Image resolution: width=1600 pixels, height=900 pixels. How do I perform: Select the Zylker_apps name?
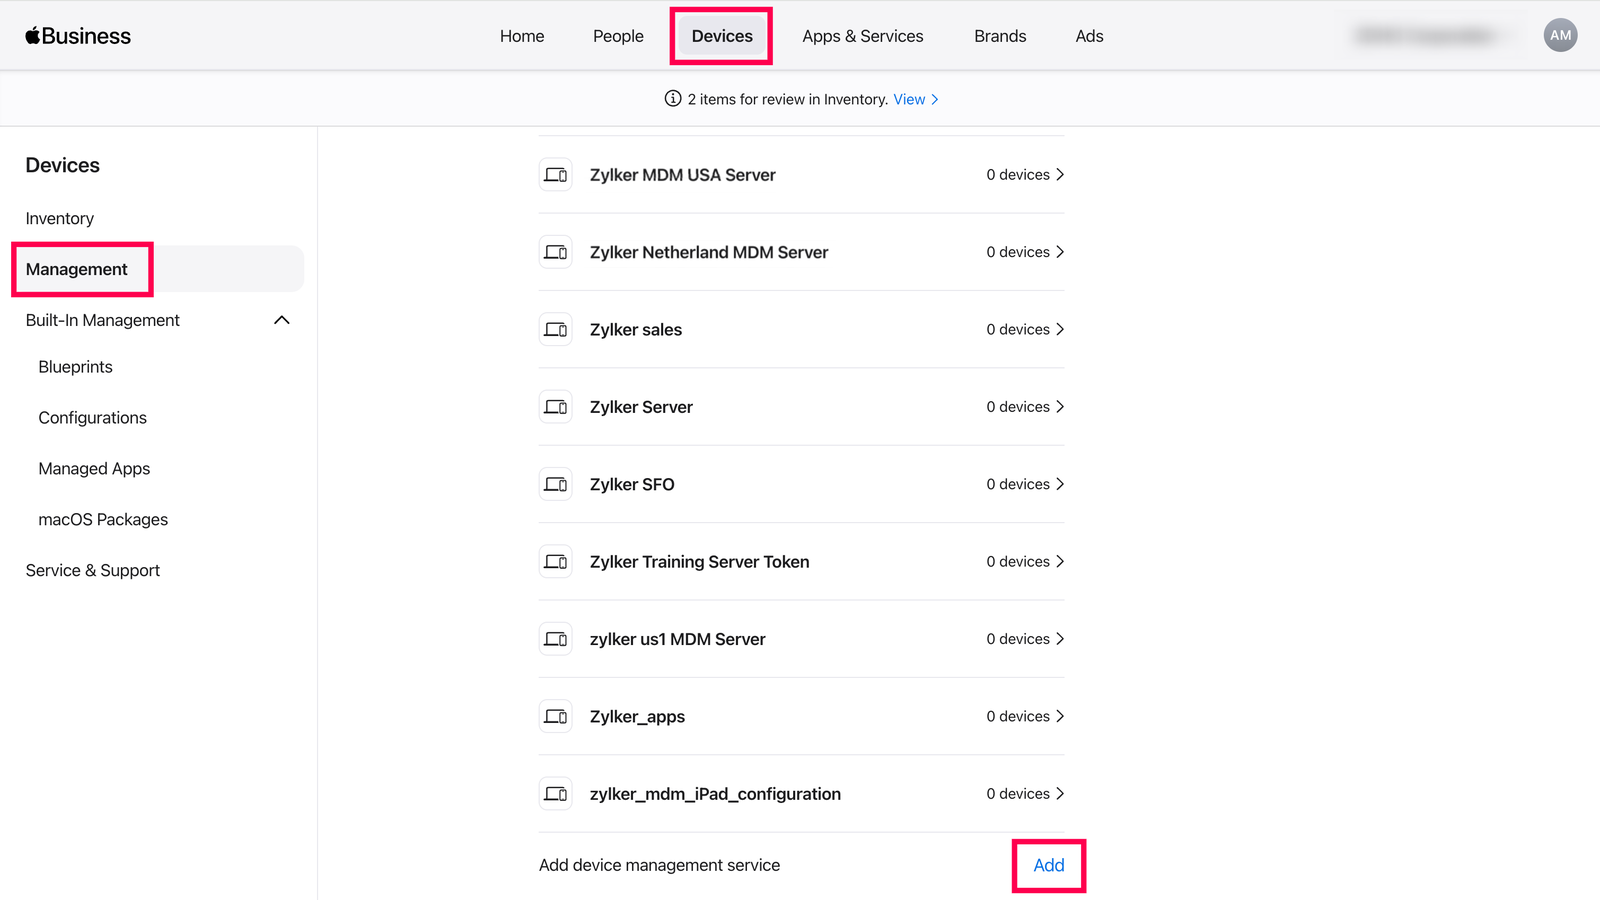coord(637,717)
